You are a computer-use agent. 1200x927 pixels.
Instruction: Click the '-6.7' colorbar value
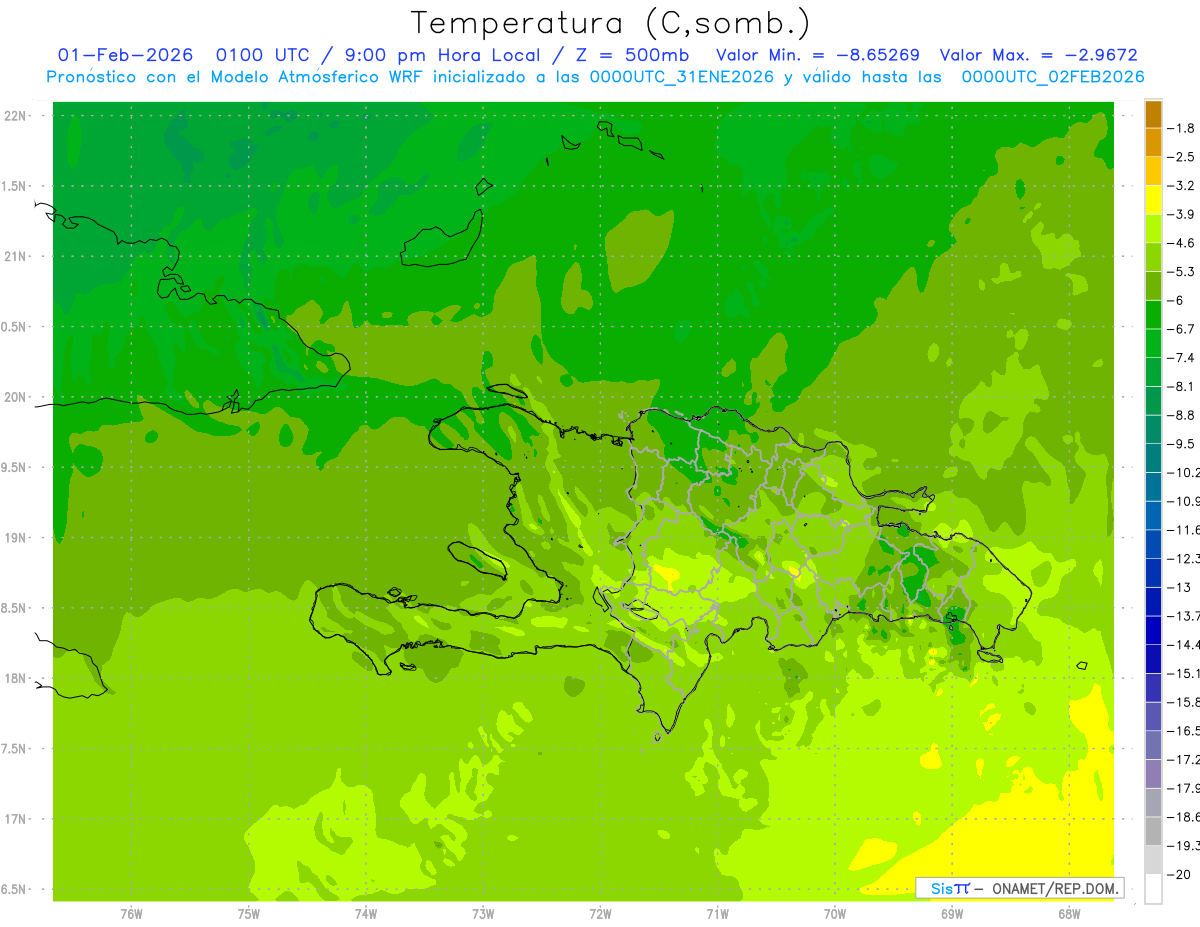pos(1182,329)
